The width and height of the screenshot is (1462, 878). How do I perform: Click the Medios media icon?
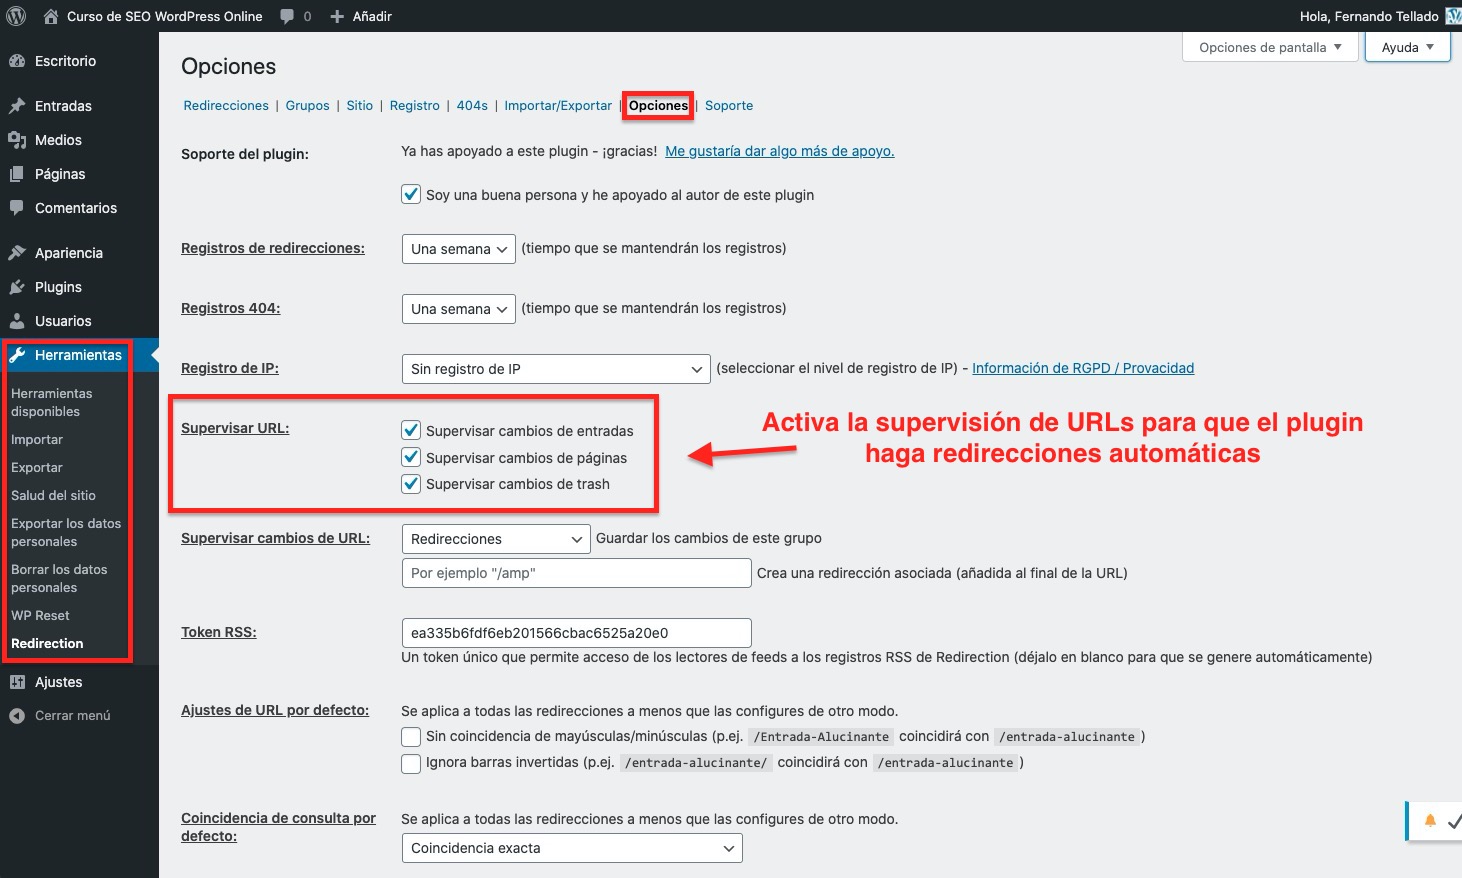point(17,140)
